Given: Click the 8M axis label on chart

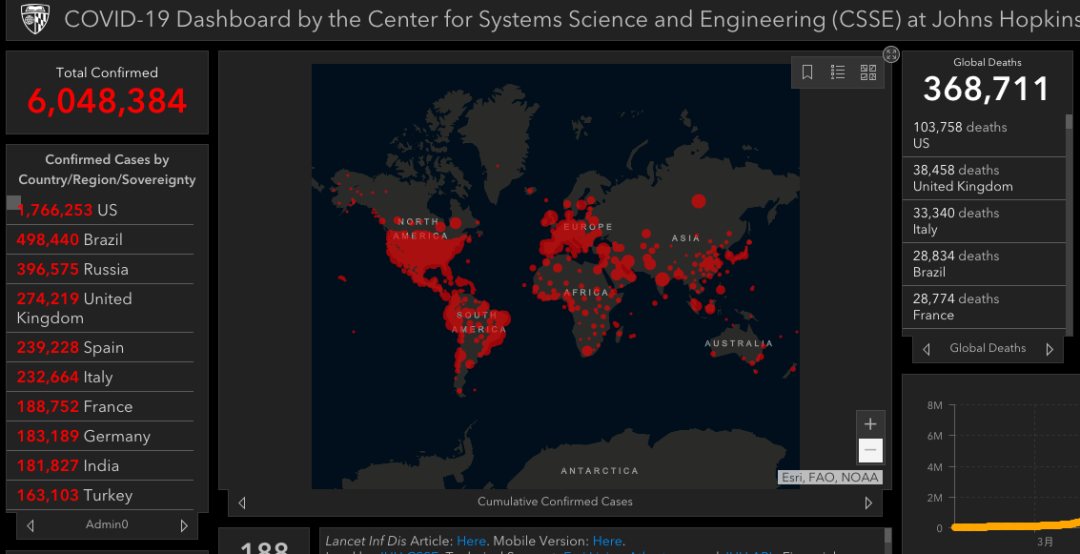Looking at the screenshot, I should coord(935,405).
